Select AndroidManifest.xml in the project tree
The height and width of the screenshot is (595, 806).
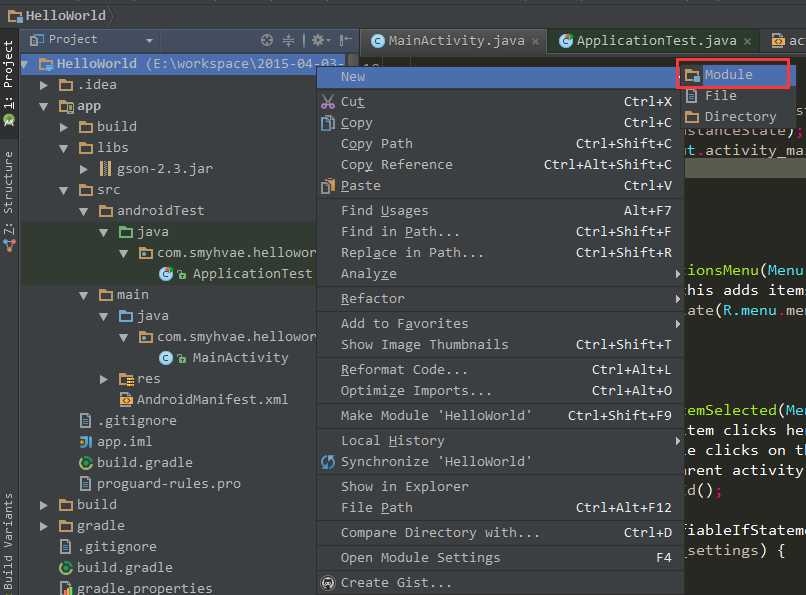point(212,399)
